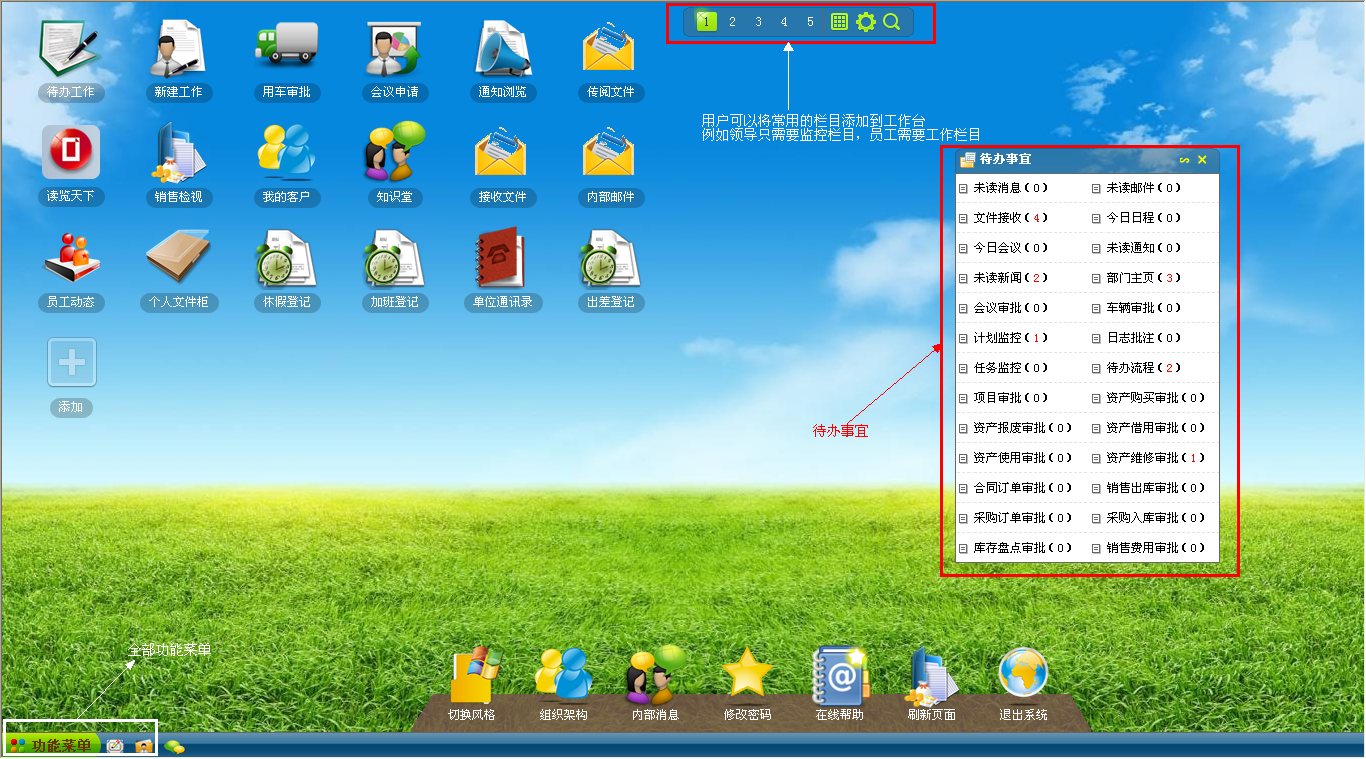The height and width of the screenshot is (759, 1366).
Task: Click the chat bubbles taskbar icon
Action: point(174,746)
